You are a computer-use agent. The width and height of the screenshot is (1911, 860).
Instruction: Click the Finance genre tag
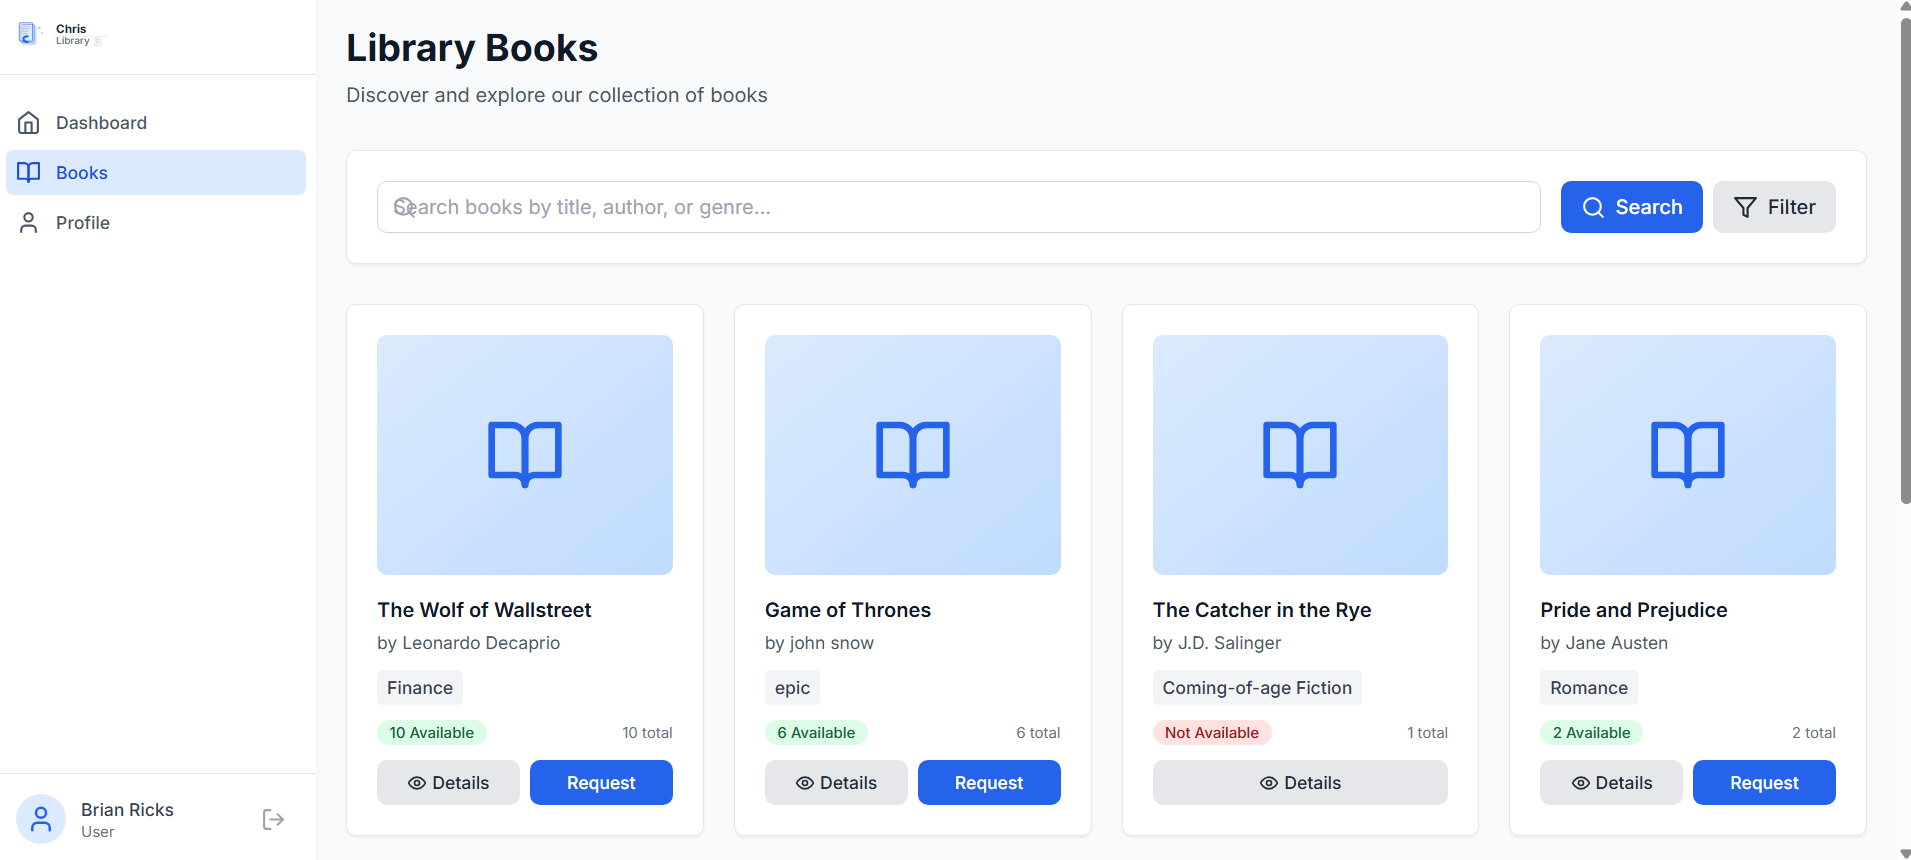coord(420,688)
